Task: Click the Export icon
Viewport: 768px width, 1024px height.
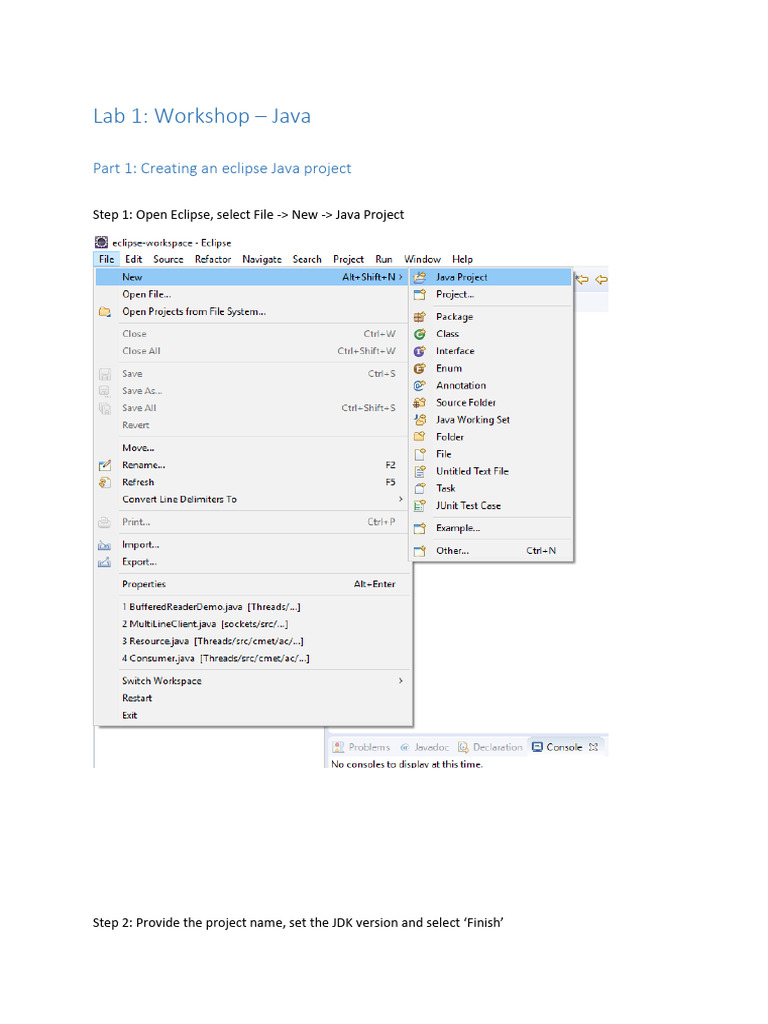Action: click(104, 562)
